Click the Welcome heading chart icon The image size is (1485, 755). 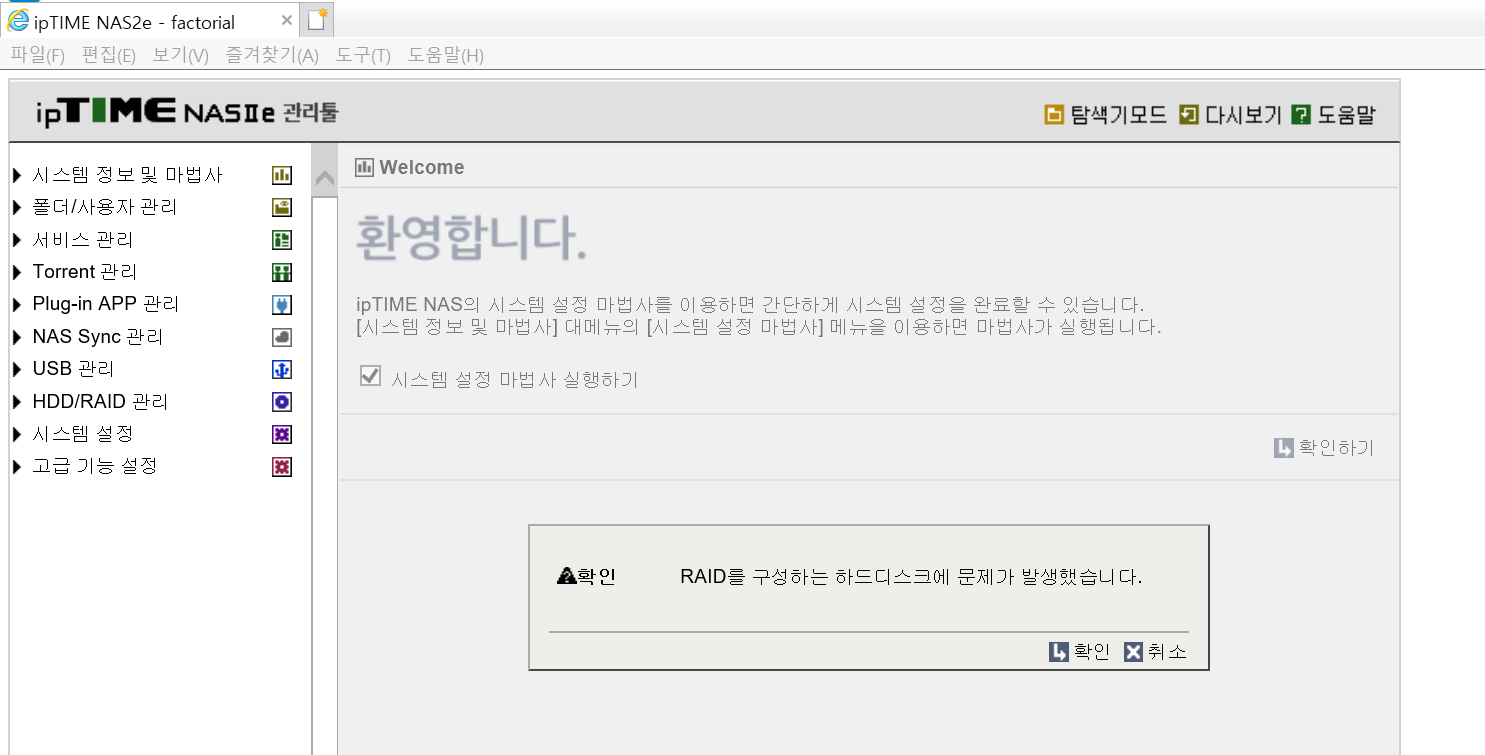(364, 167)
